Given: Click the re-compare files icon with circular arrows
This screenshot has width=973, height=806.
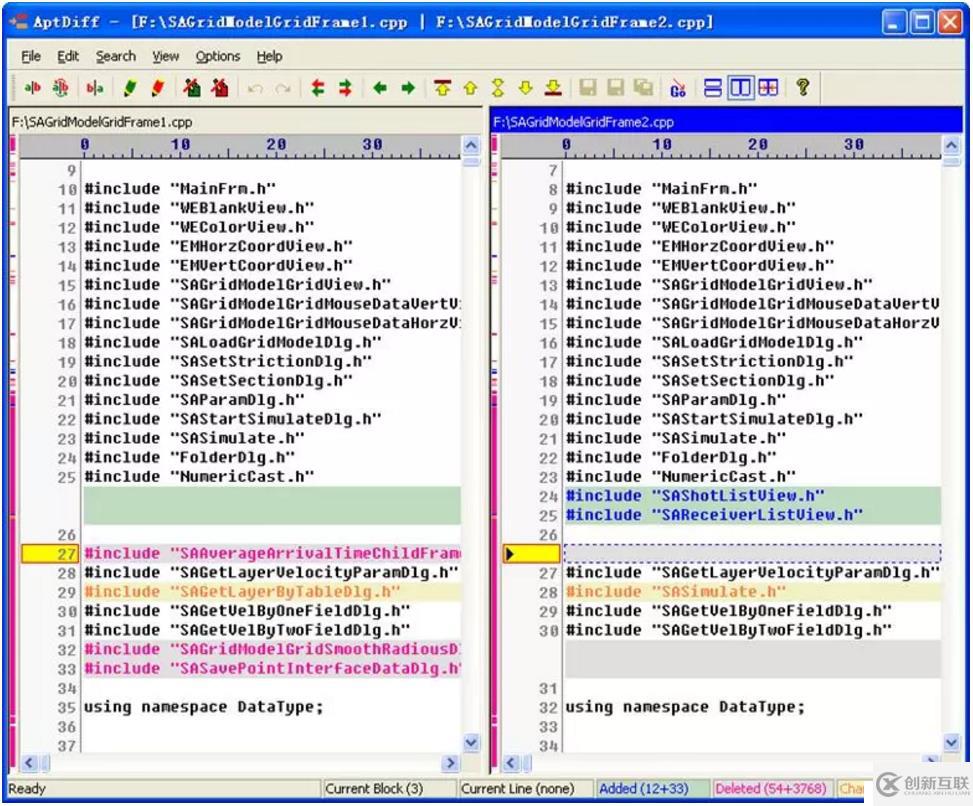Looking at the screenshot, I should pyautogui.click(x=61, y=88).
